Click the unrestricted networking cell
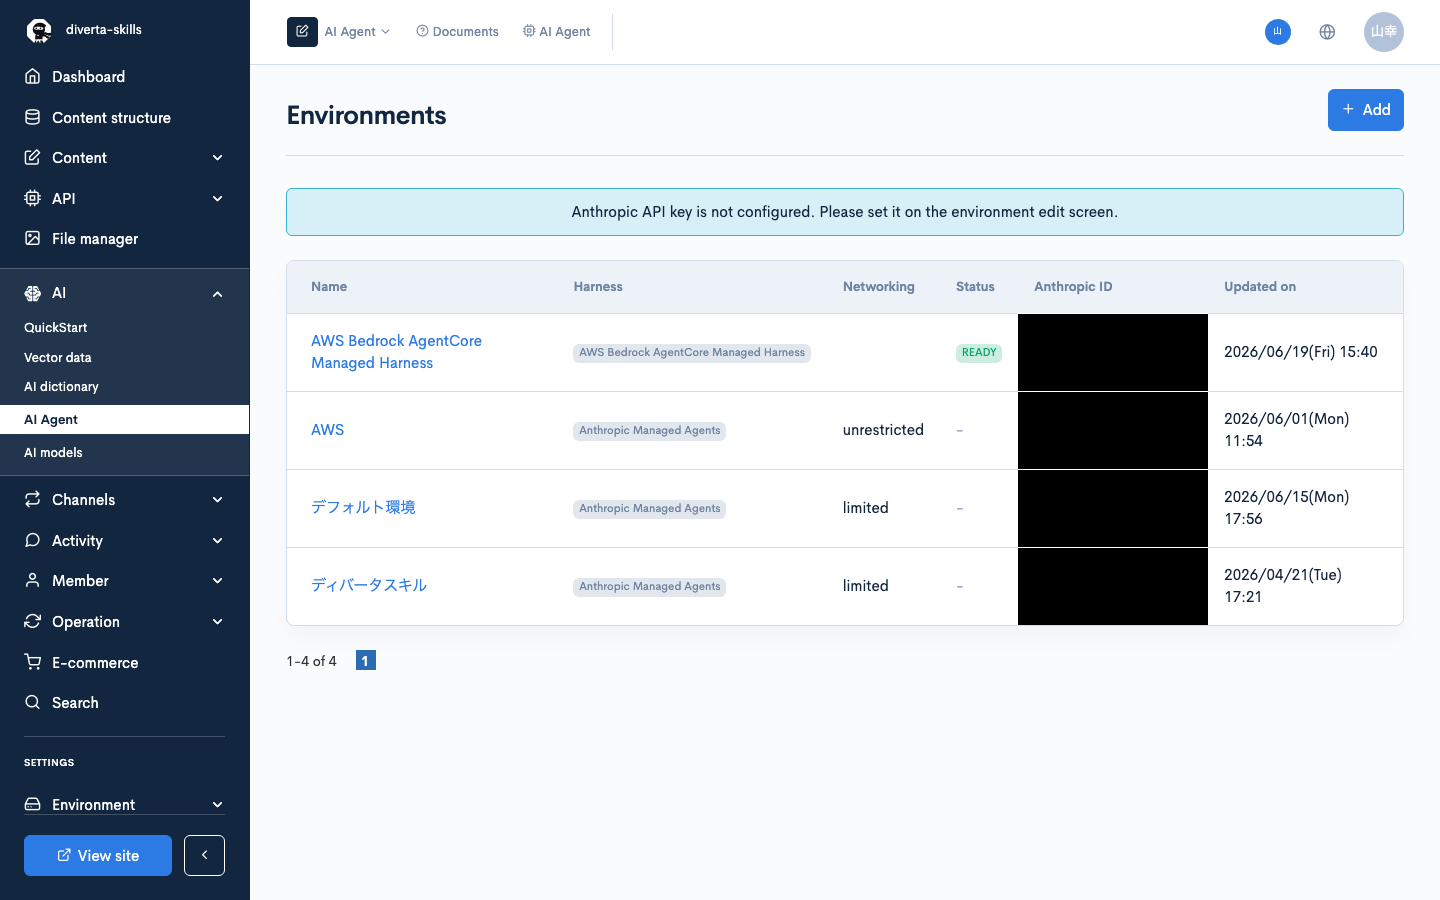This screenshot has height=900, width=1440. (x=883, y=430)
